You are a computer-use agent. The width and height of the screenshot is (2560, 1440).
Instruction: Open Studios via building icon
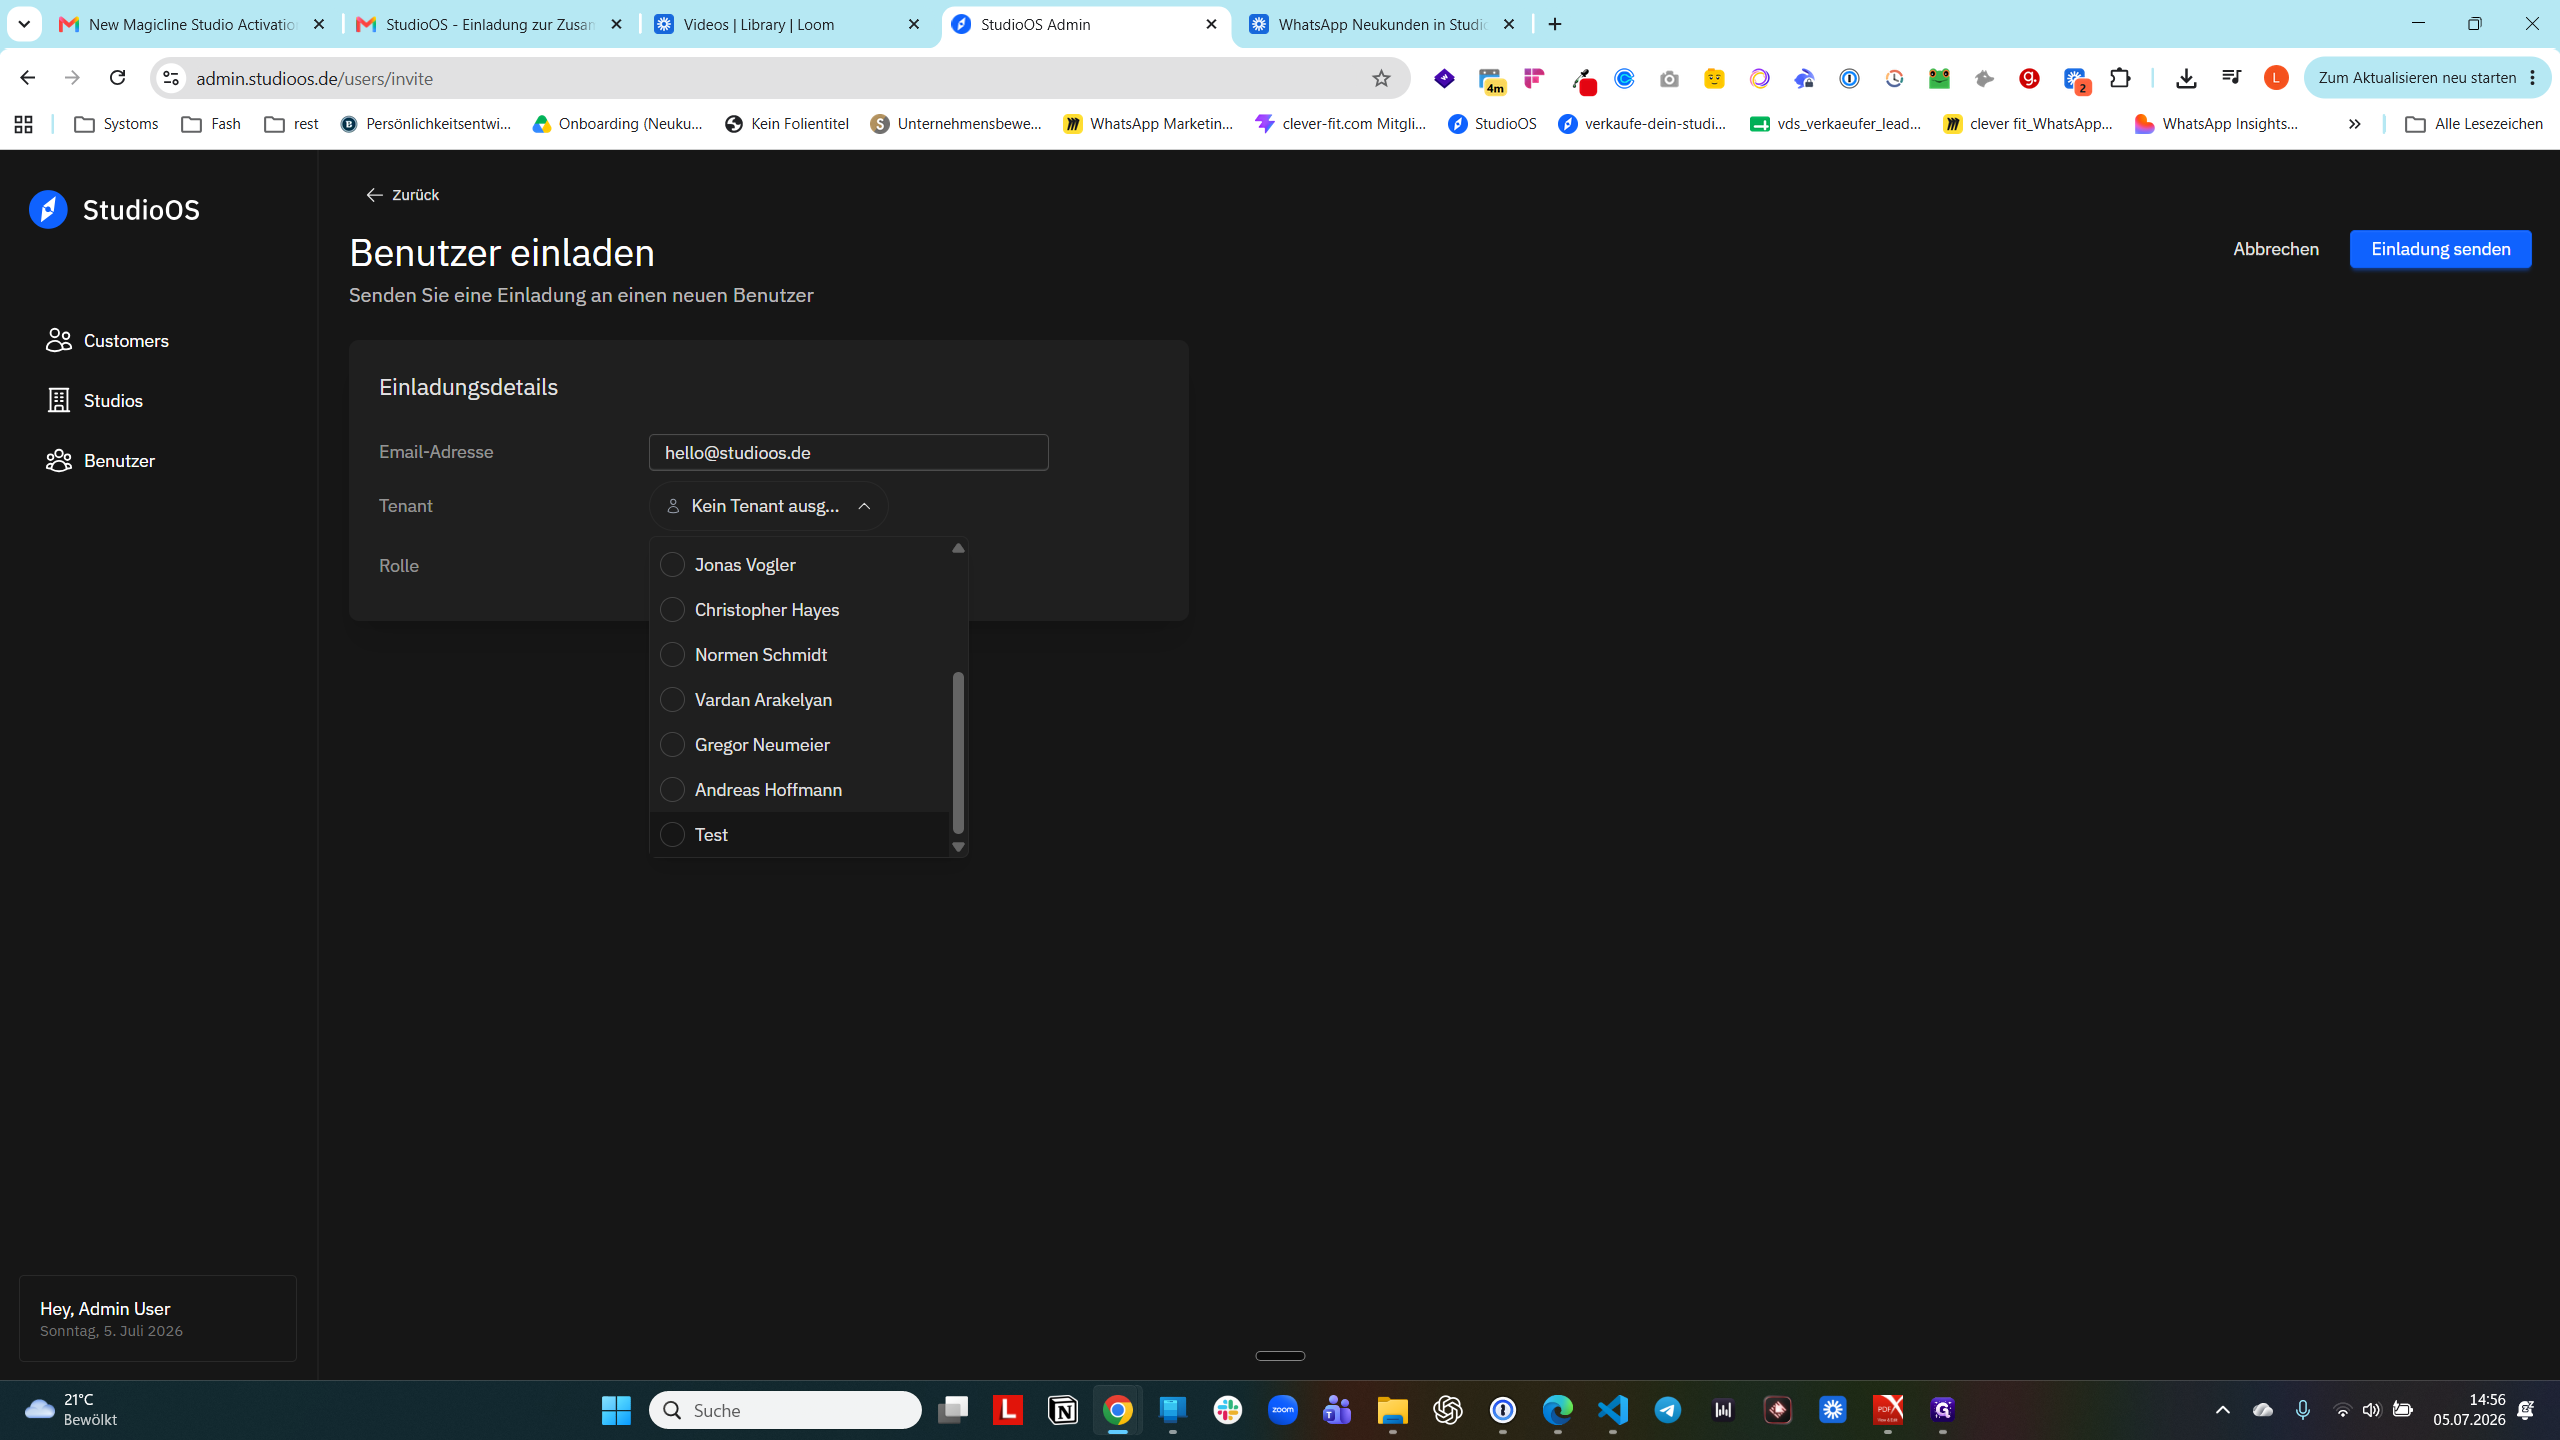(x=59, y=401)
